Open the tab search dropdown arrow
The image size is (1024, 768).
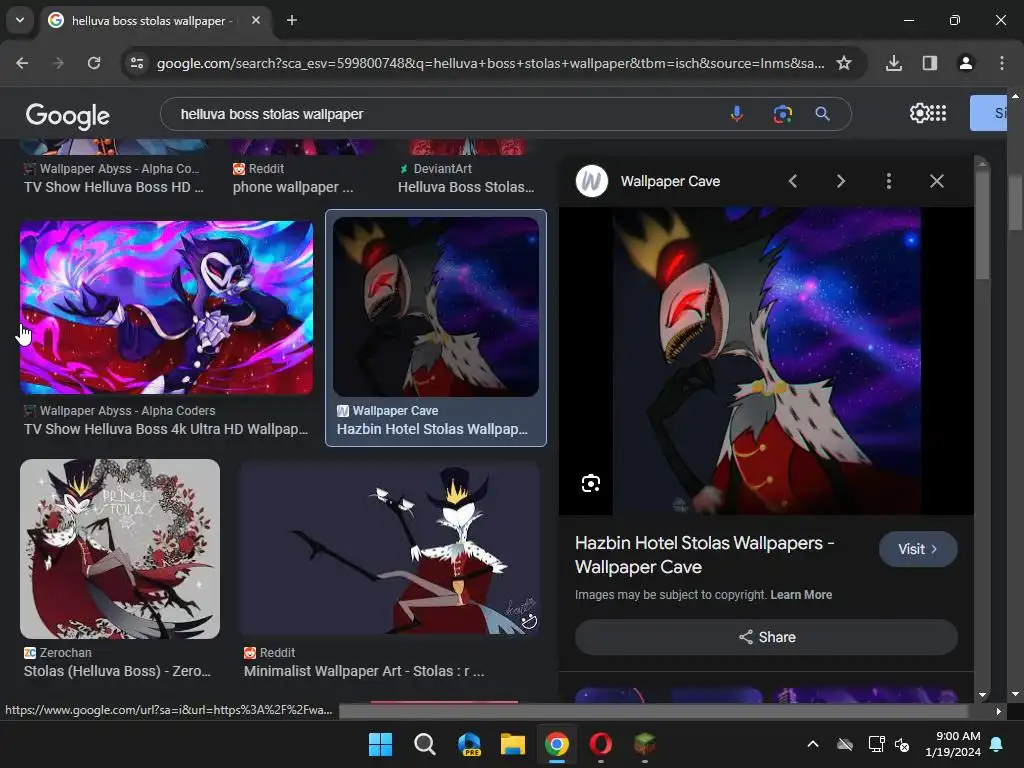tap(20, 20)
